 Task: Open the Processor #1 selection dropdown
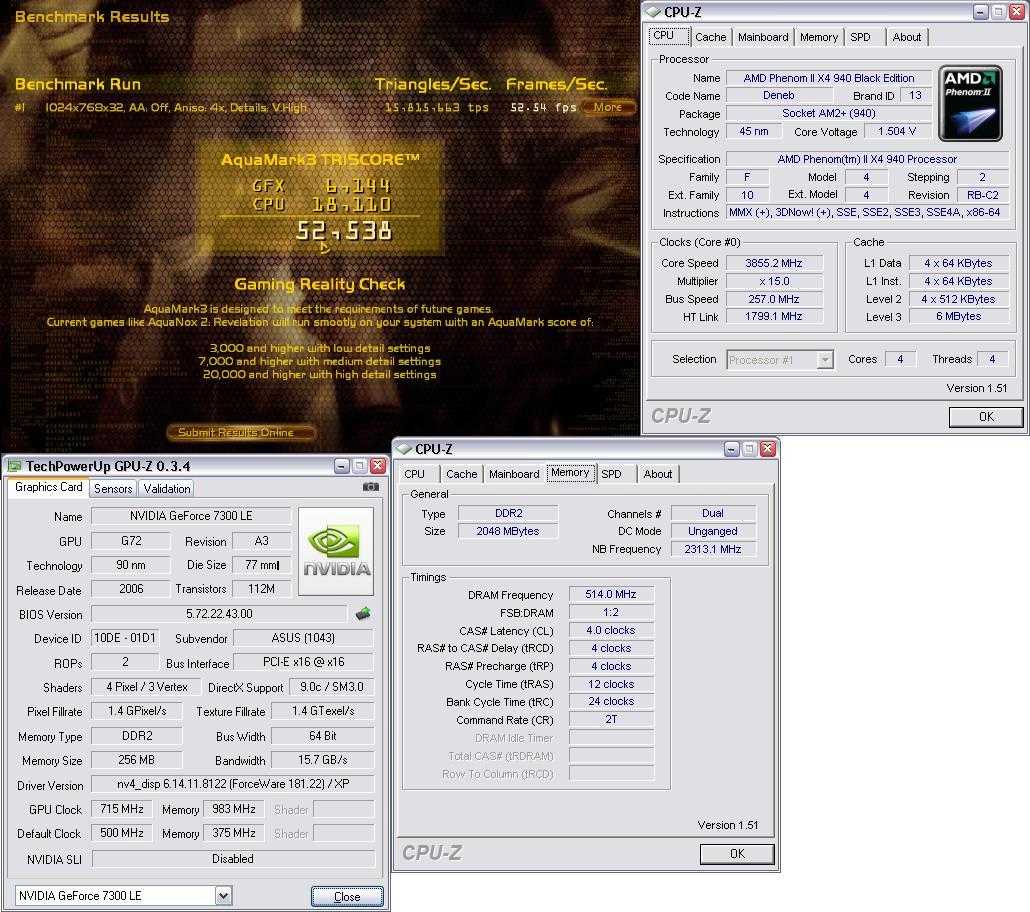[825, 359]
